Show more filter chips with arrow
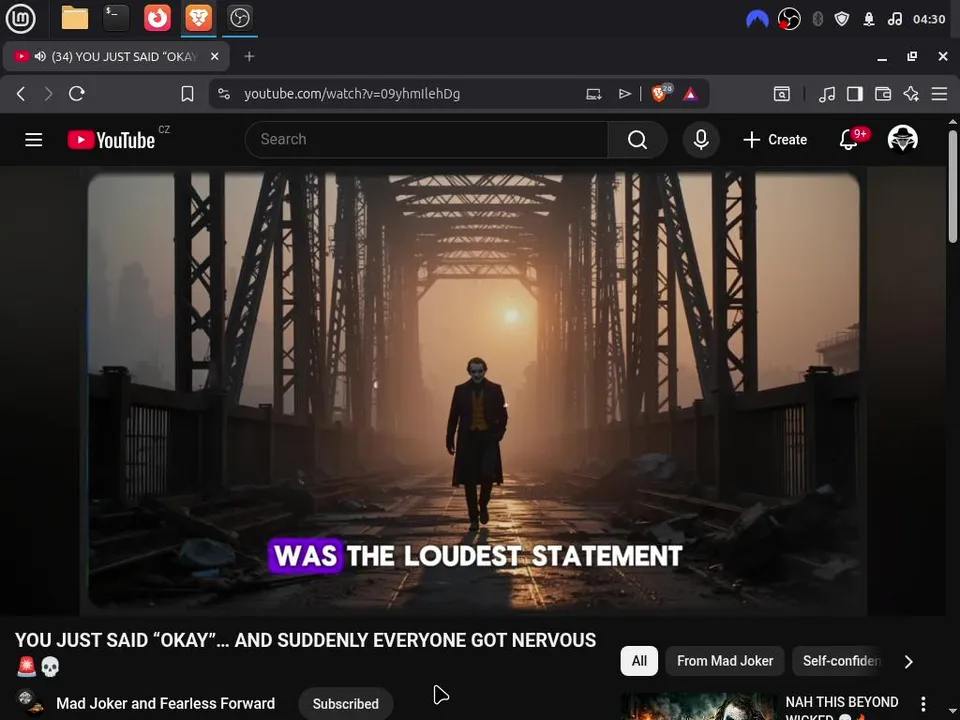Viewport: 960px width, 720px height. (909, 661)
